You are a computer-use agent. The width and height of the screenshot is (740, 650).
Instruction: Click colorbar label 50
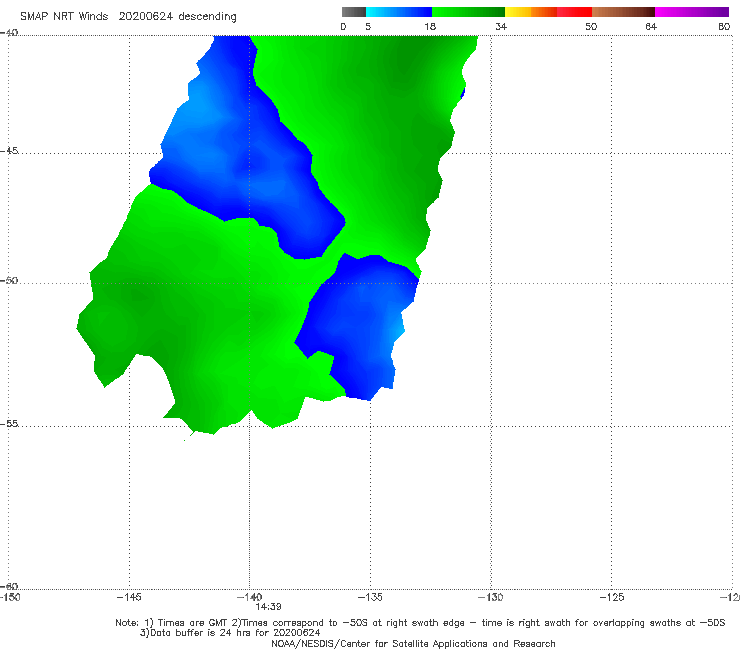pos(591,27)
